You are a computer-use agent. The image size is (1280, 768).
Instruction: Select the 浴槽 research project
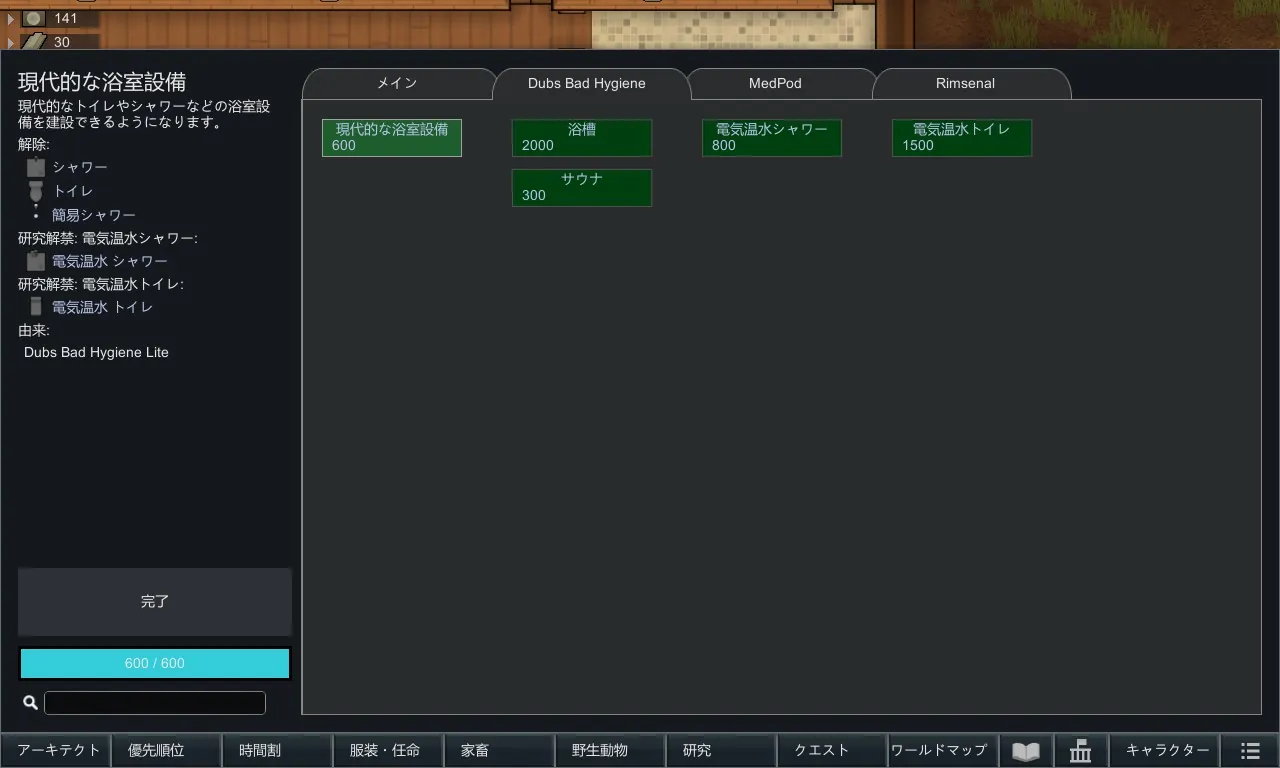point(581,138)
